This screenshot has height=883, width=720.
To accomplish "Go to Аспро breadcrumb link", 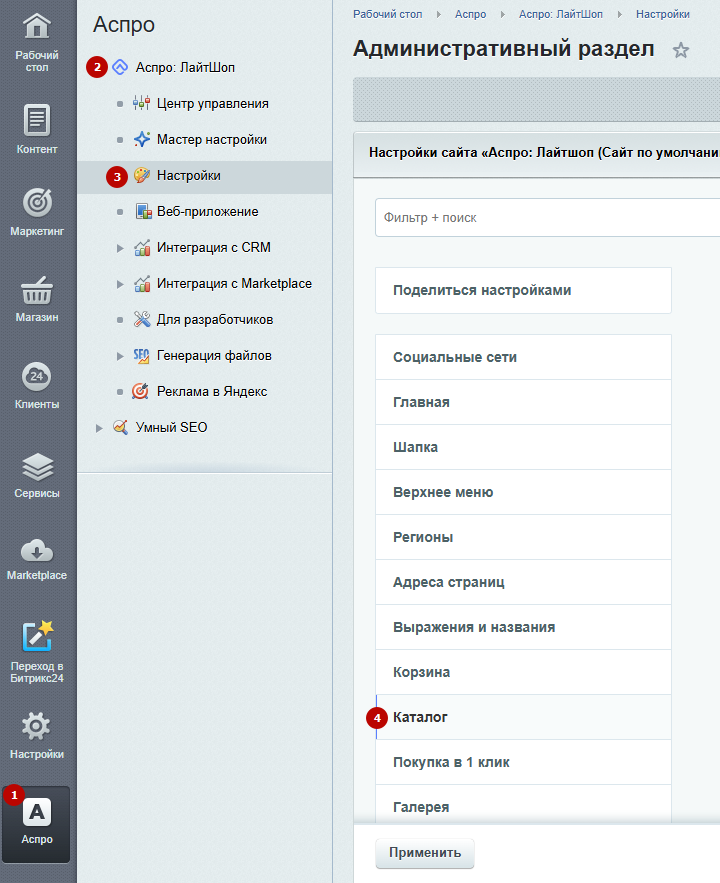I will coord(471,15).
